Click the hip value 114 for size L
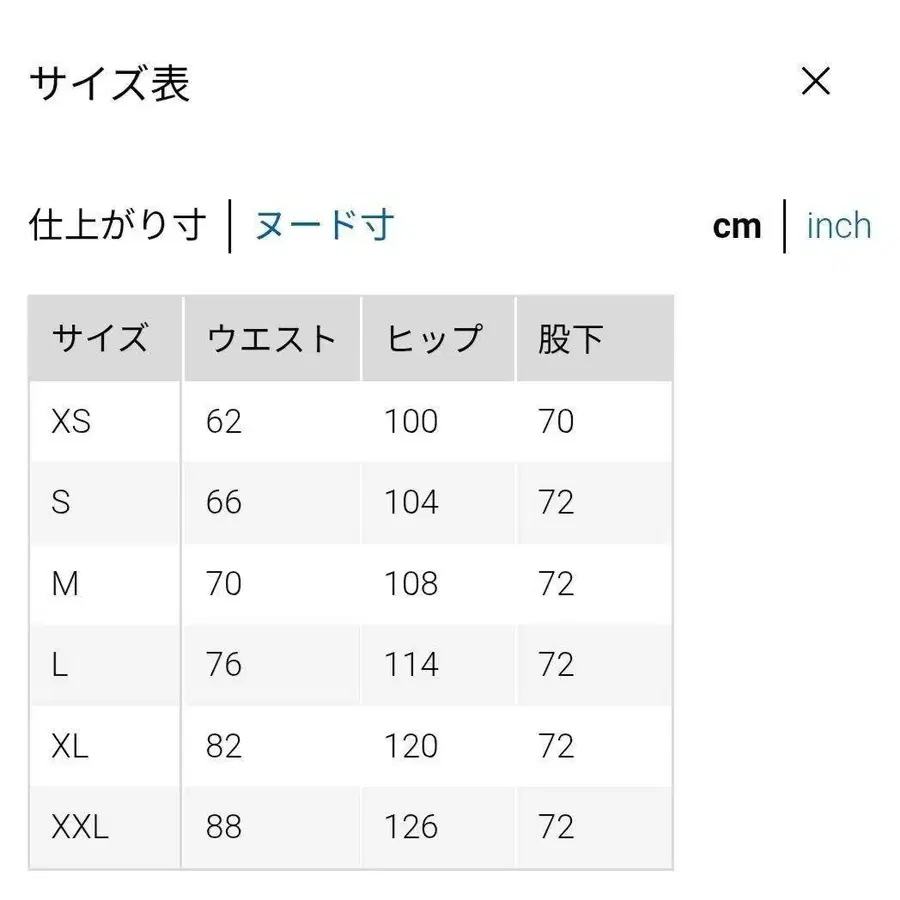 [410, 665]
